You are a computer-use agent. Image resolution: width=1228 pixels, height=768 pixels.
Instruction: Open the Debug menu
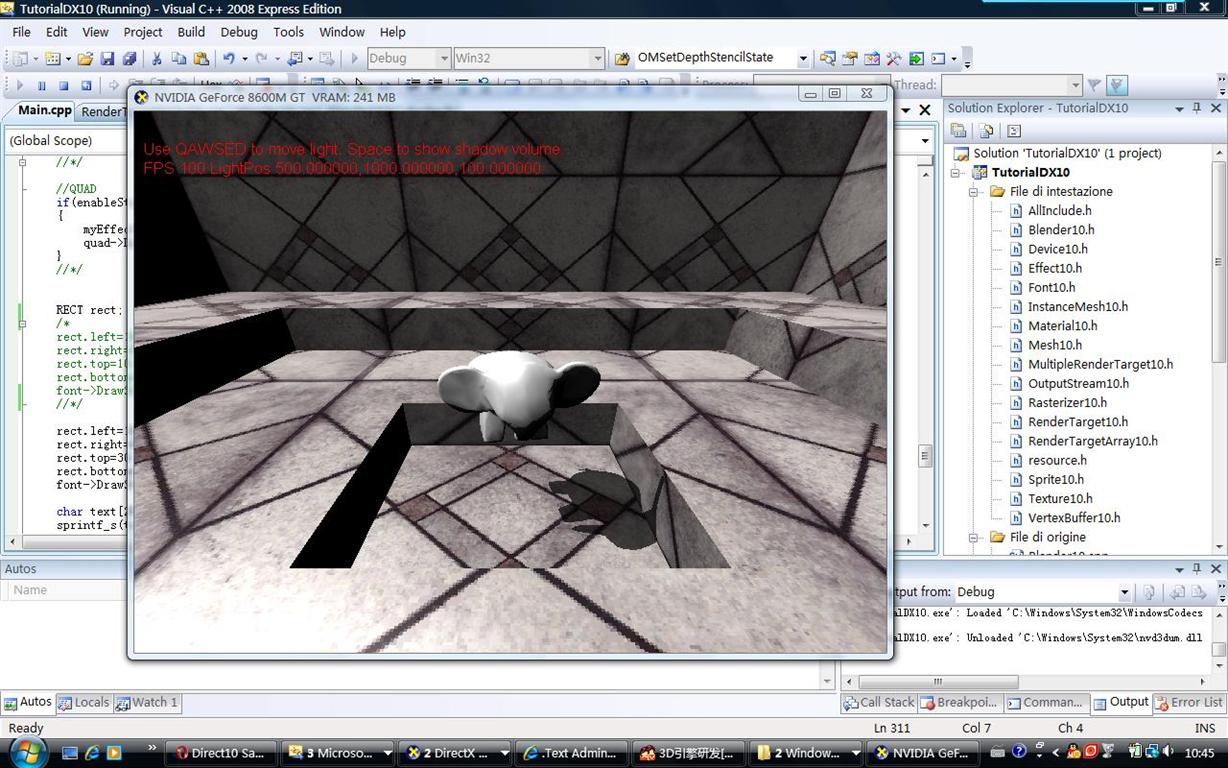tap(239, 32)
